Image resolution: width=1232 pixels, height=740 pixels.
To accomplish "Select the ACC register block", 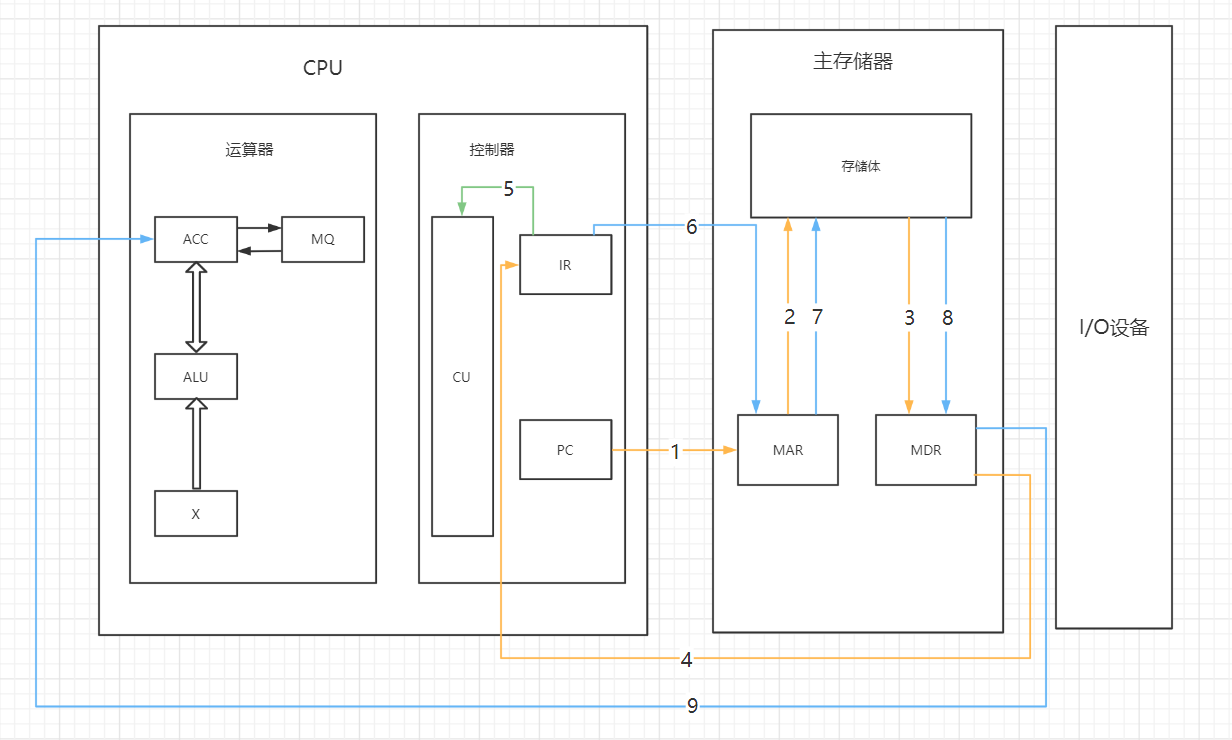I will point(195,239).
